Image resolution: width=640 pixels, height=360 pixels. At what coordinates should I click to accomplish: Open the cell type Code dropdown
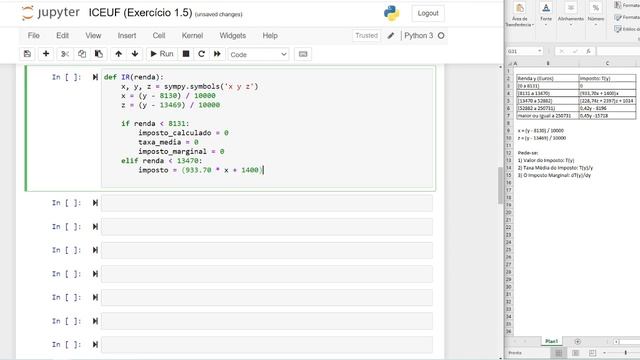[x=258, y=54]
